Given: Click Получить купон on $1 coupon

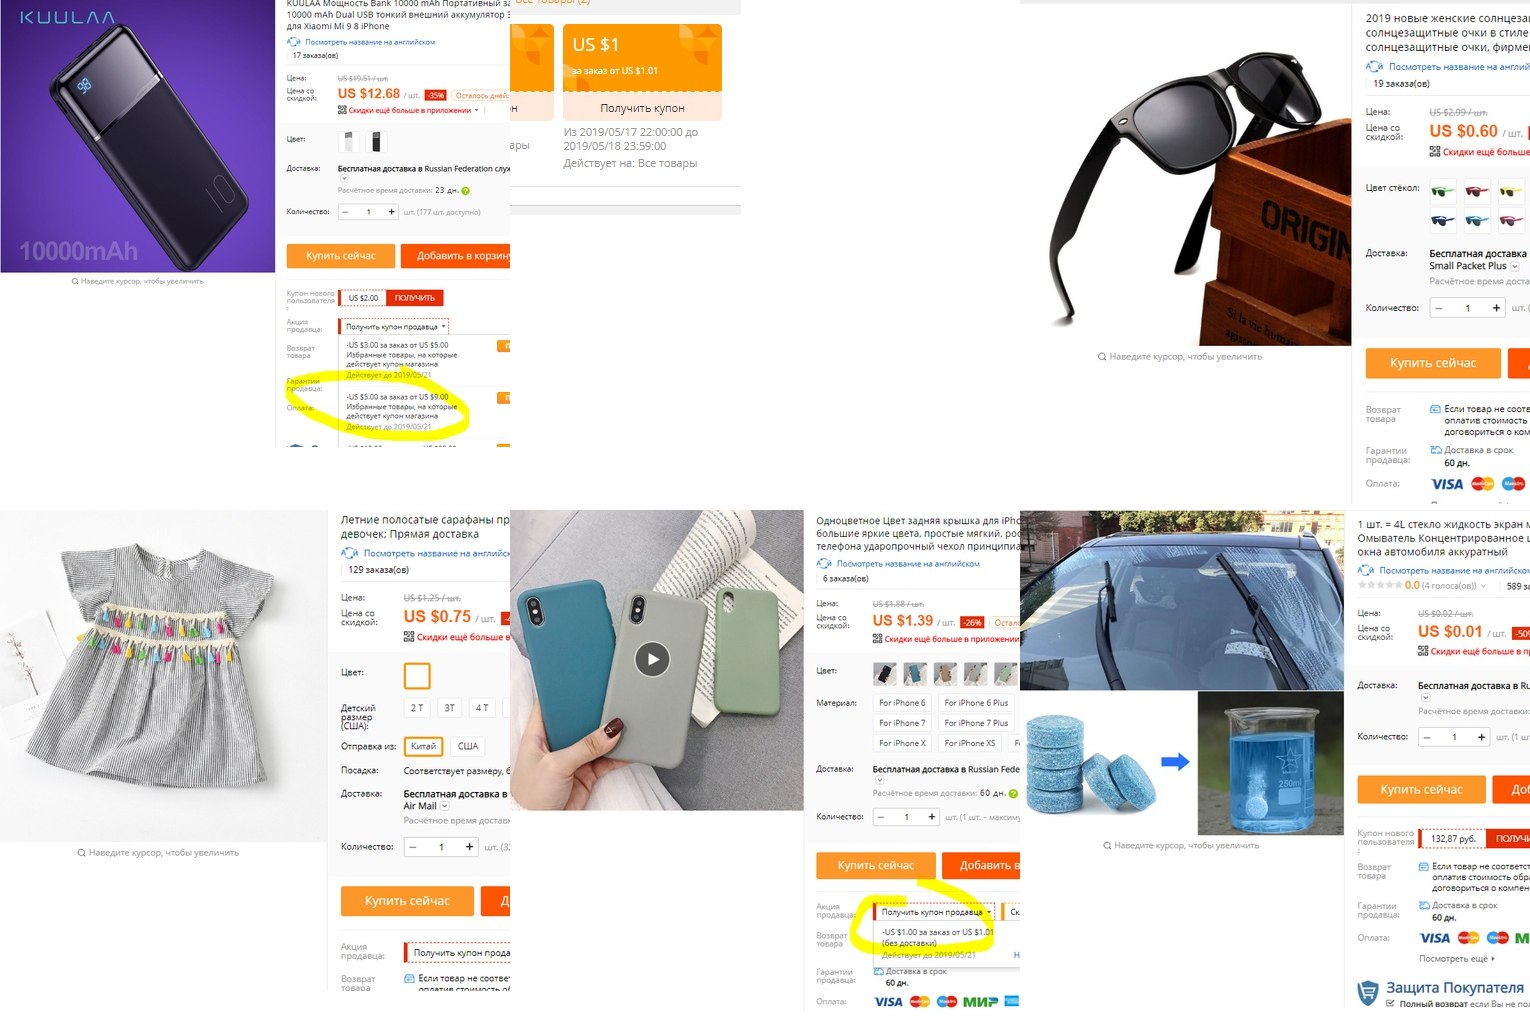Looking at the screenshot, I should 642,108.
